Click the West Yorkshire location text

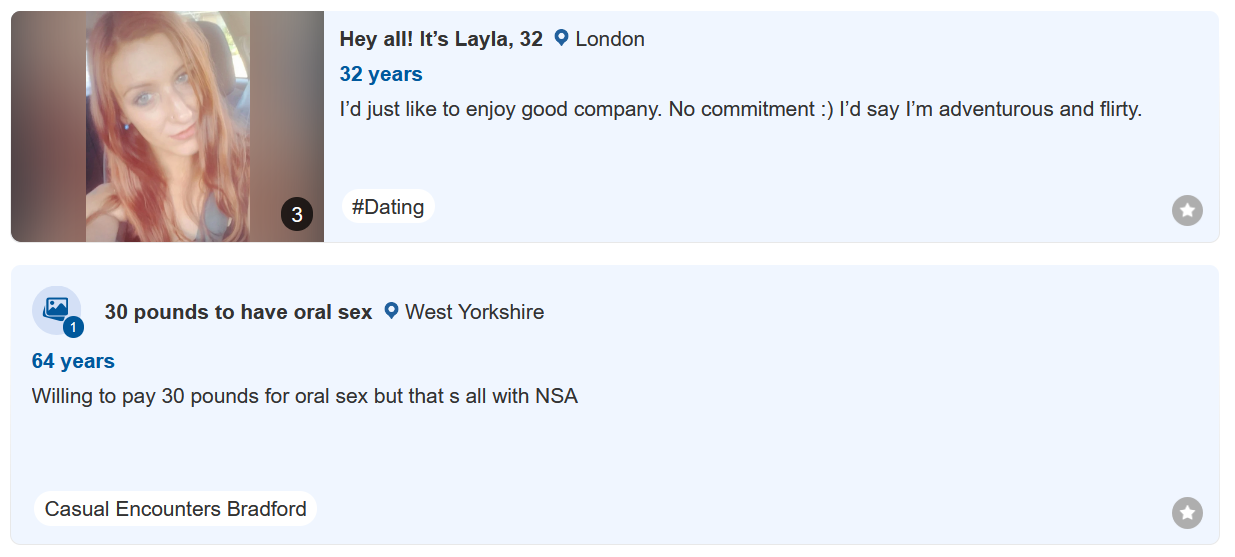[474, 312]
